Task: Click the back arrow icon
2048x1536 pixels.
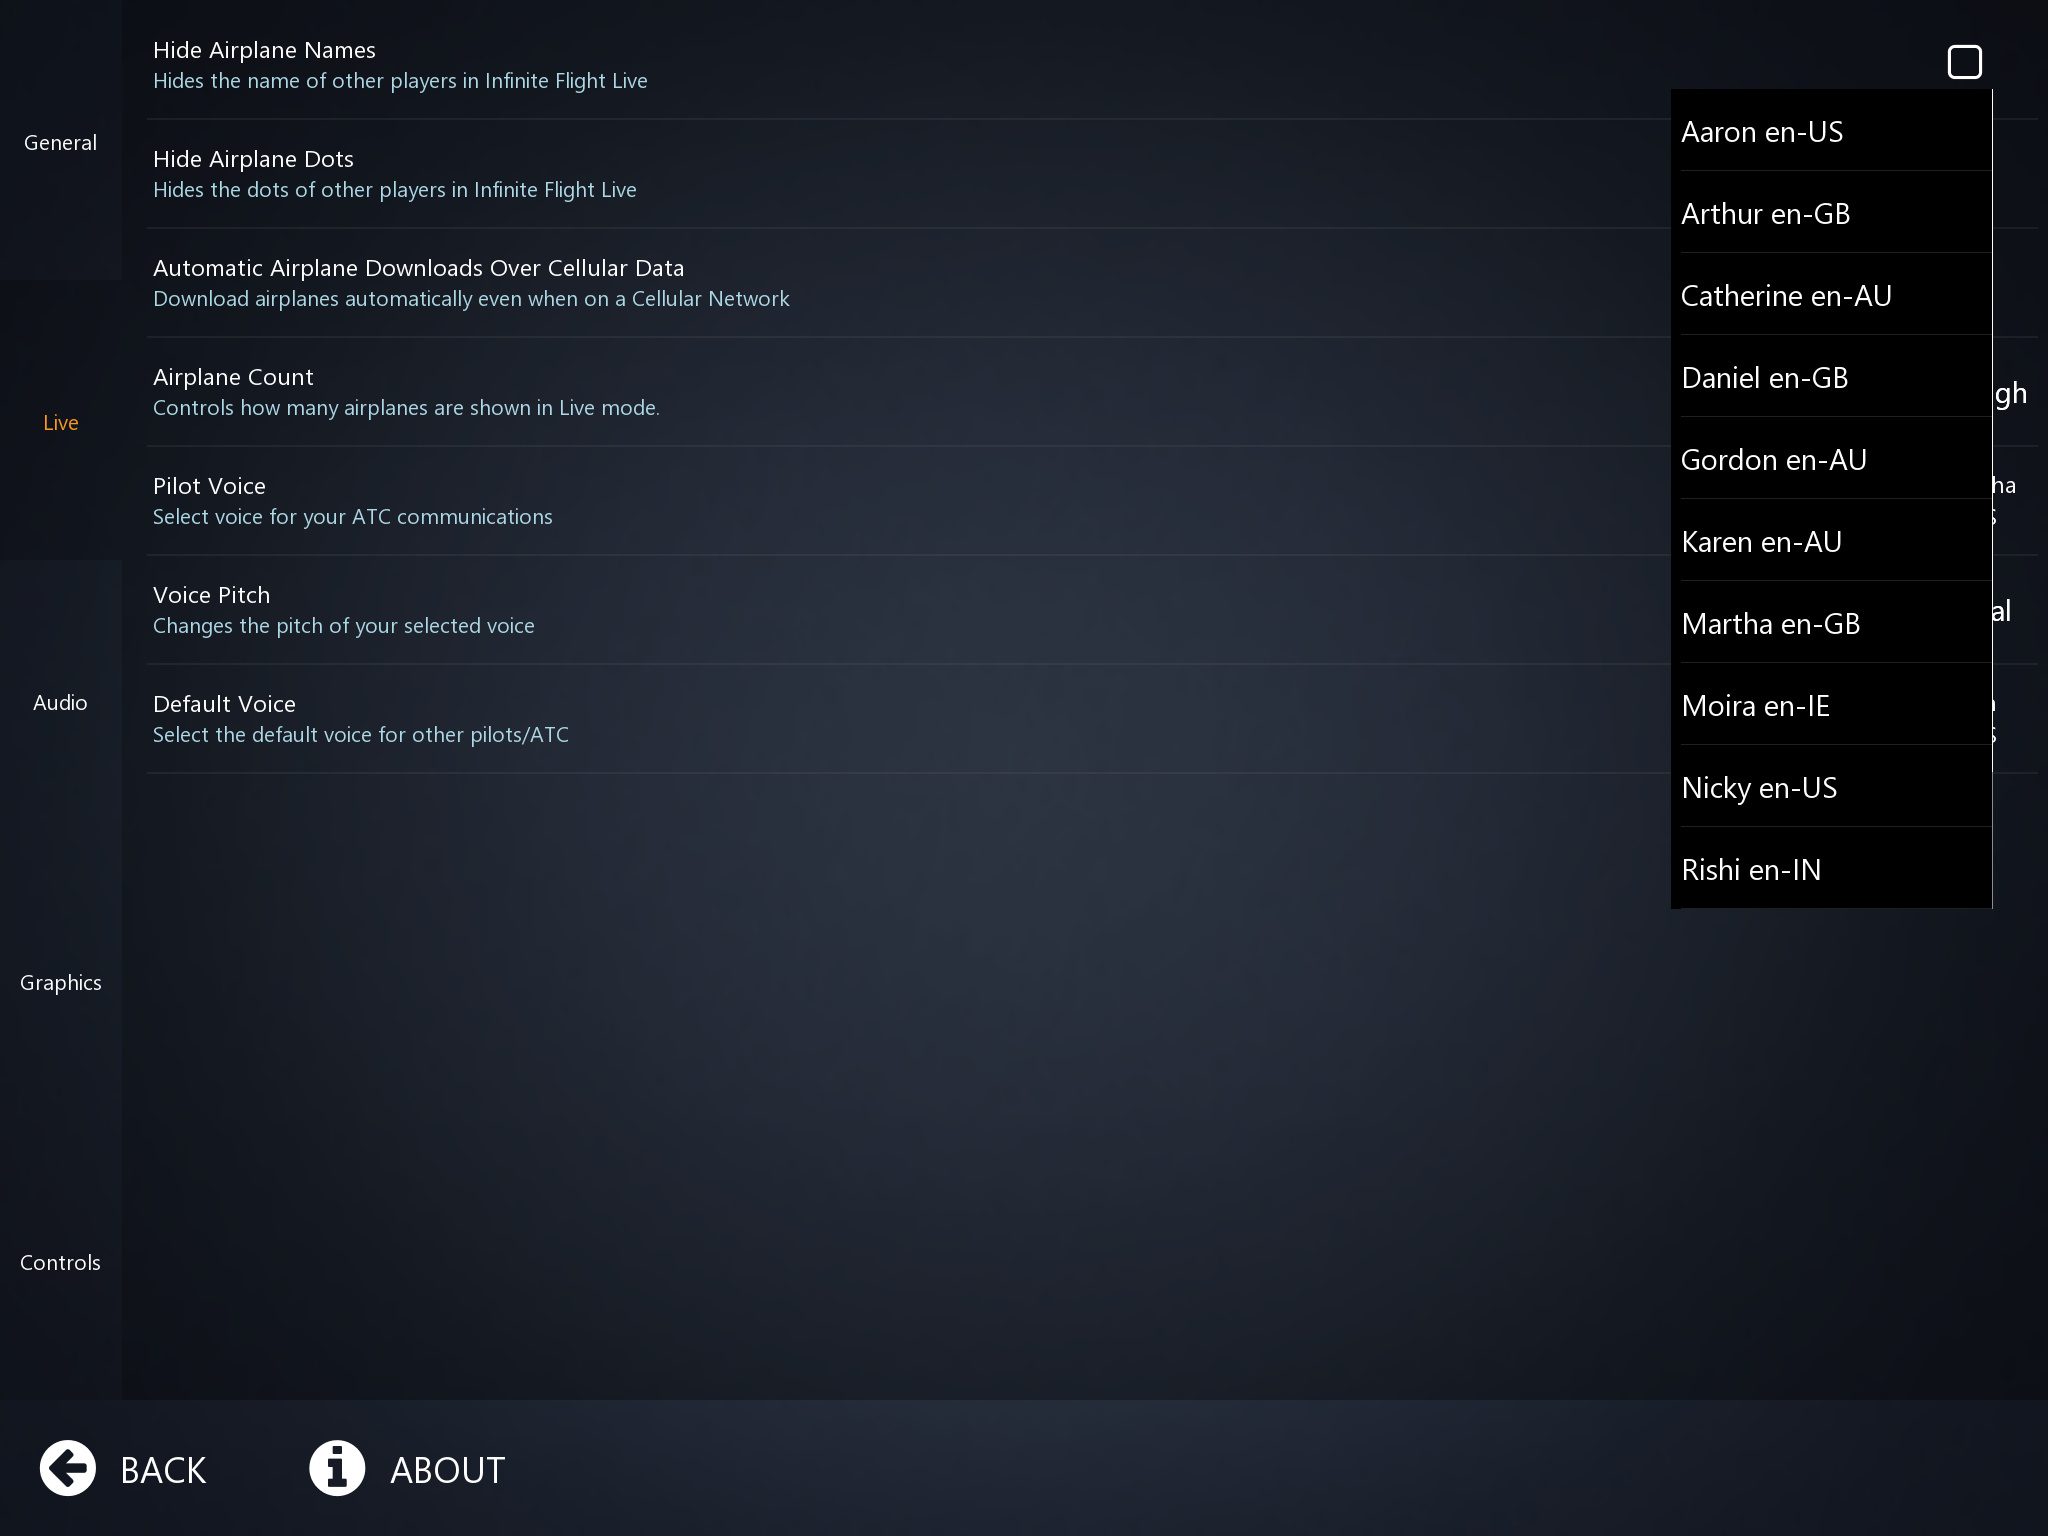Action: 68,1468
